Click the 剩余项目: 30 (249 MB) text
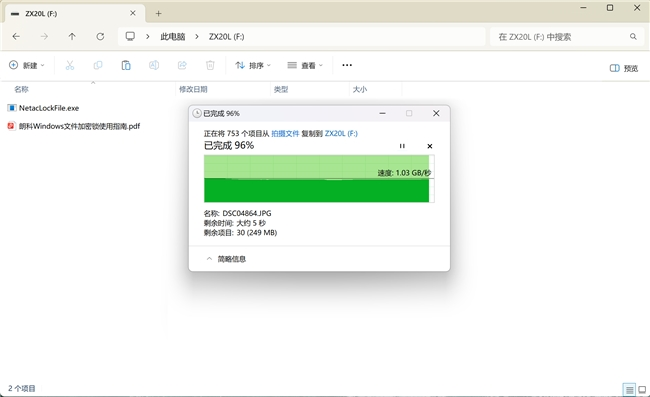The image size is (650, 397). pyautogui.click(x=240, y=233)
